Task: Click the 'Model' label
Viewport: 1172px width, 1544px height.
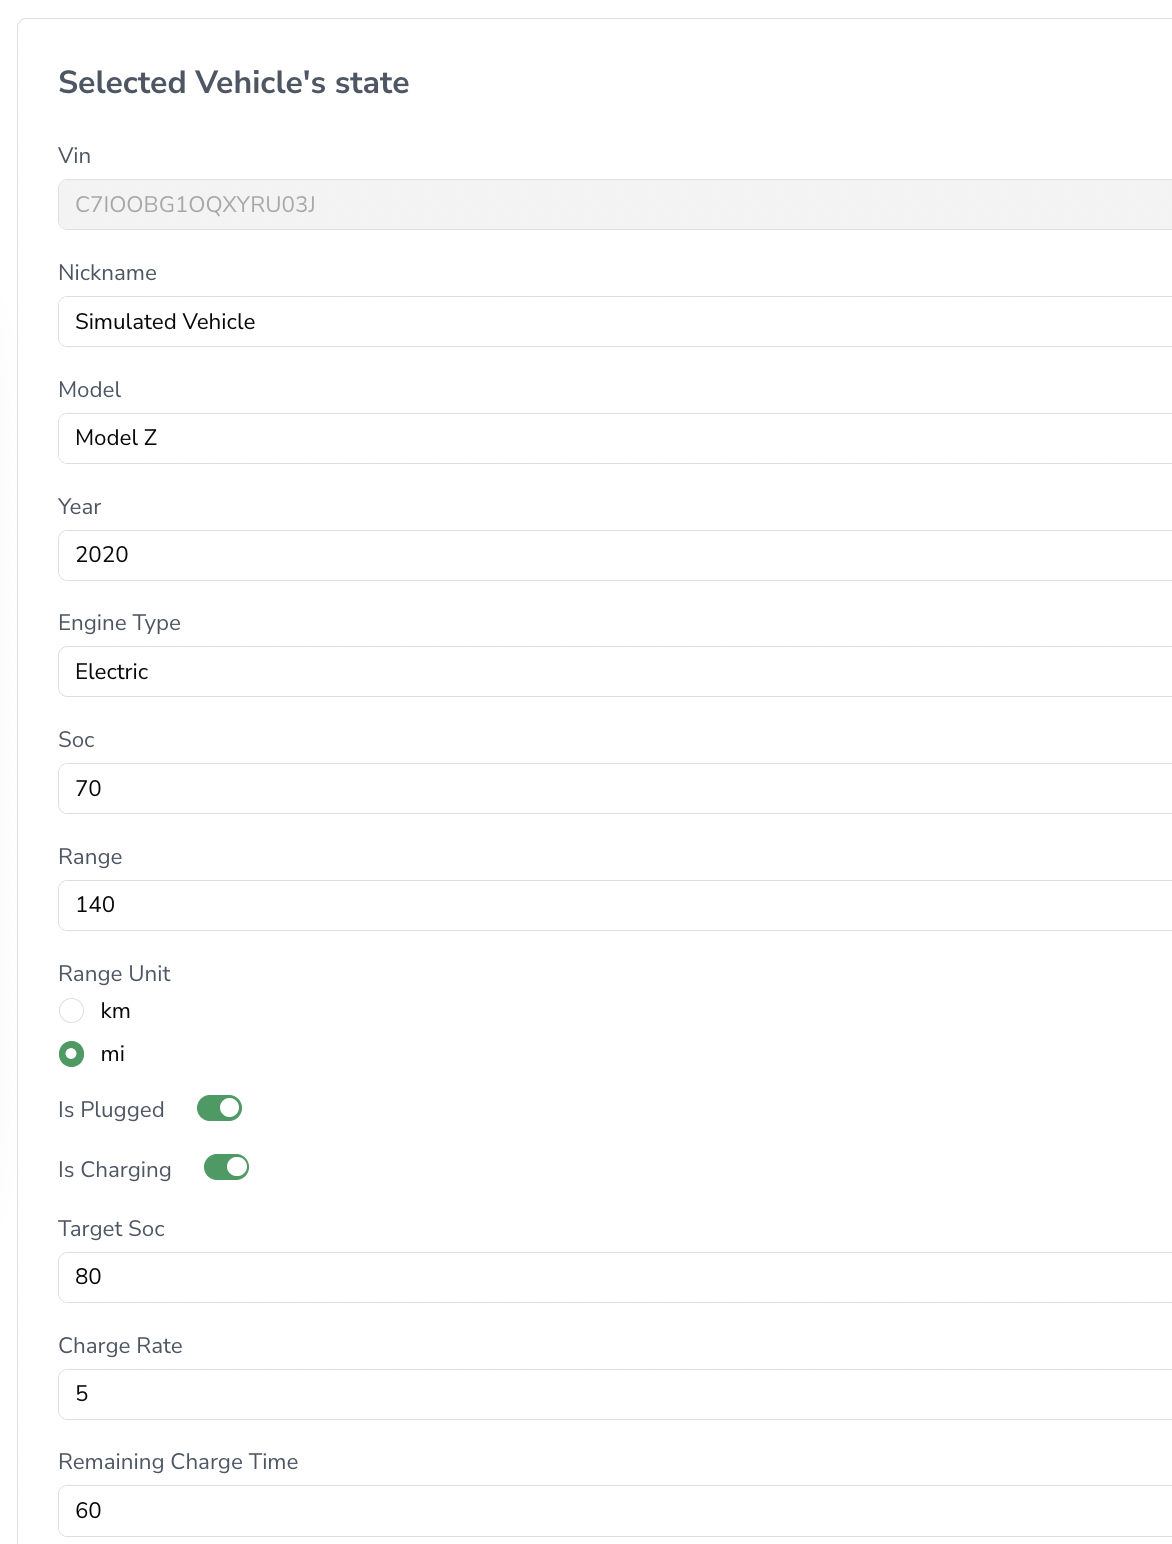Action: [90, 390]
